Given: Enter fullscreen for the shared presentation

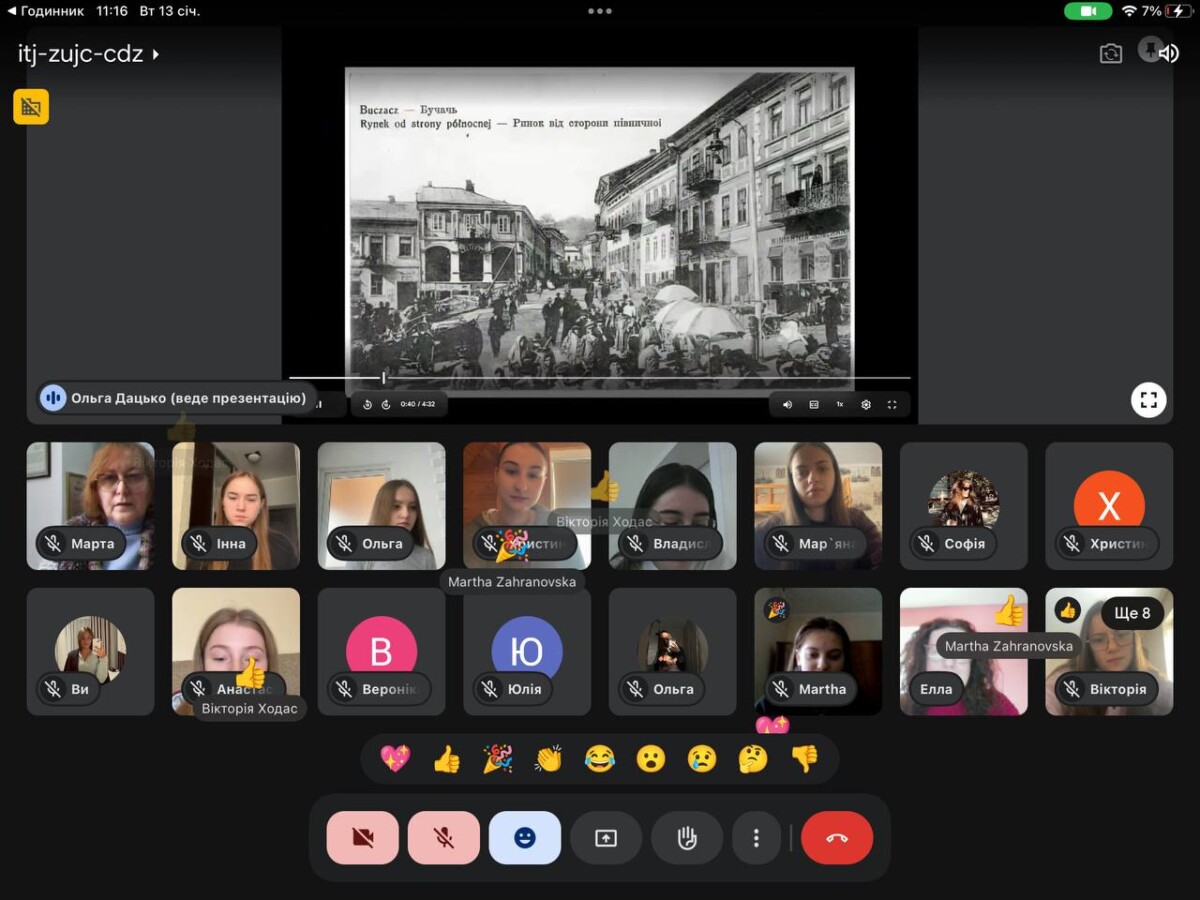Looking at the screenshot, I should [1149, 401].
